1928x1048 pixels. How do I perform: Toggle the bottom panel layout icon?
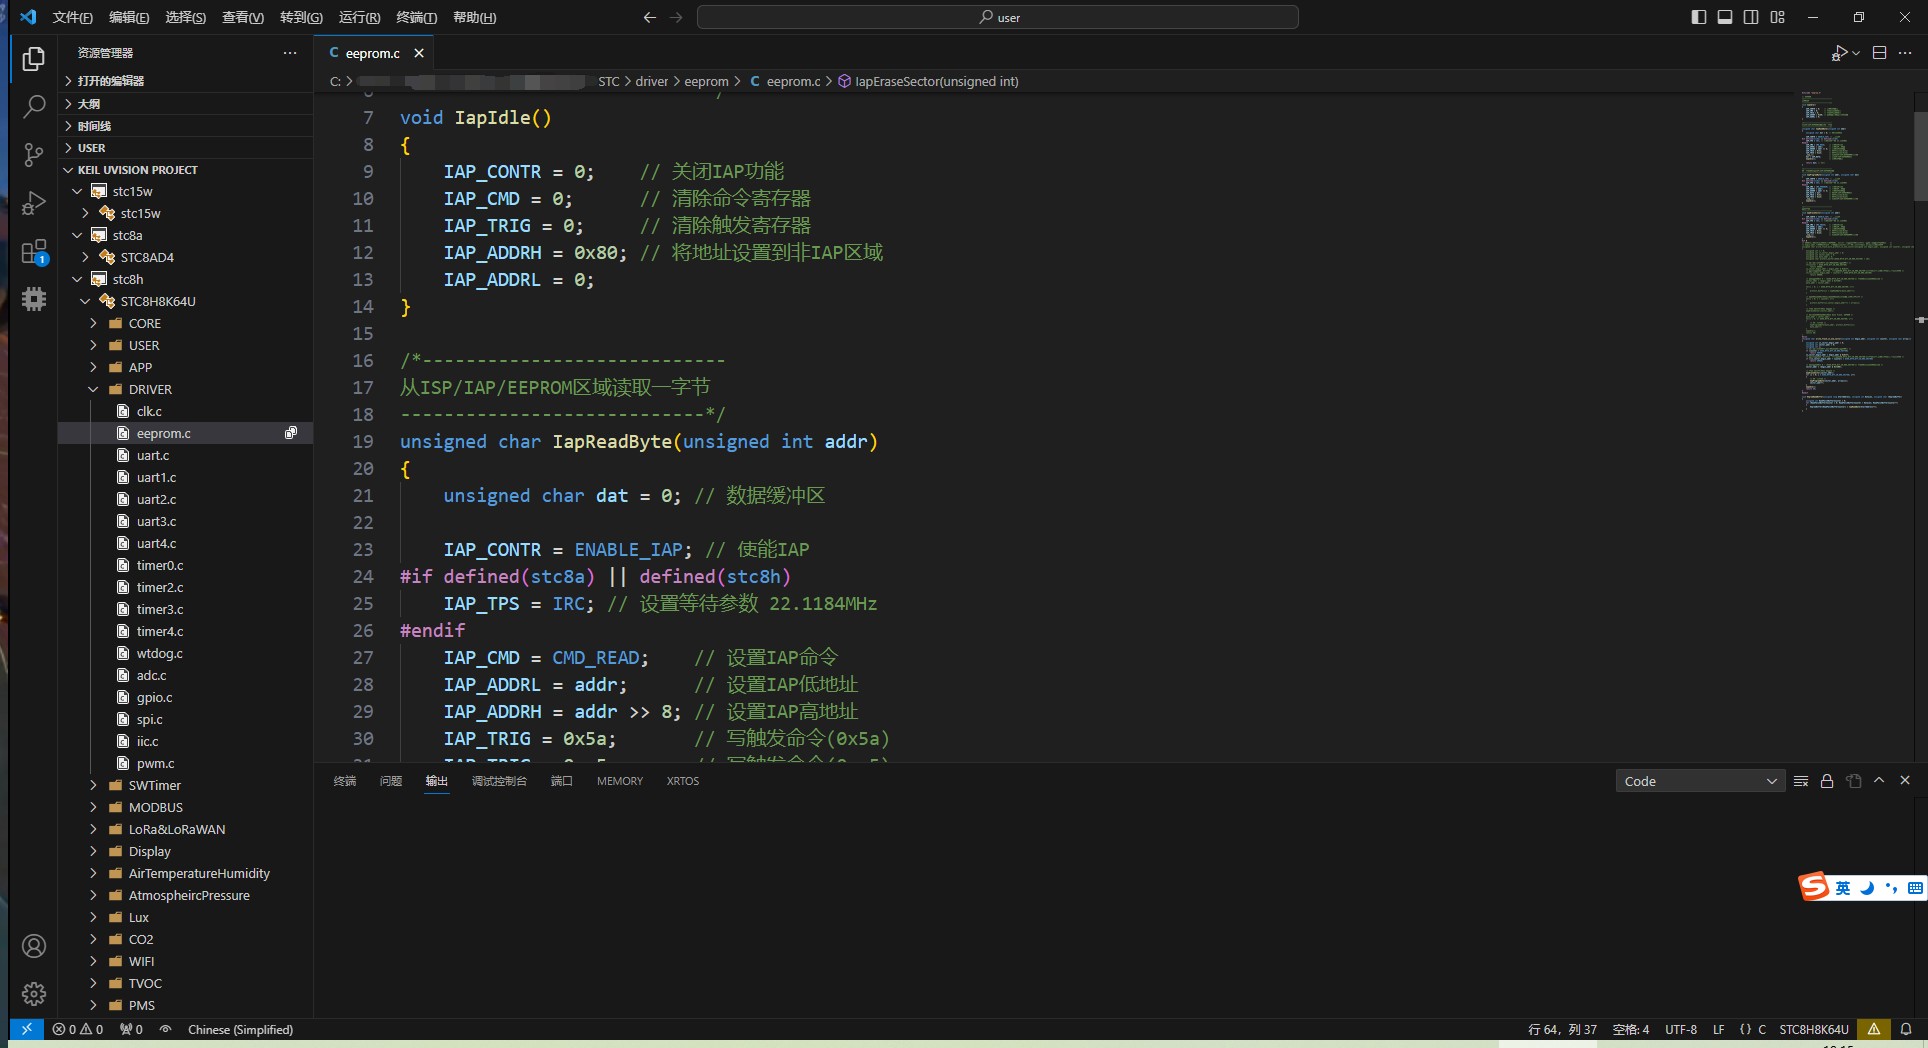tap(1725, 17)
